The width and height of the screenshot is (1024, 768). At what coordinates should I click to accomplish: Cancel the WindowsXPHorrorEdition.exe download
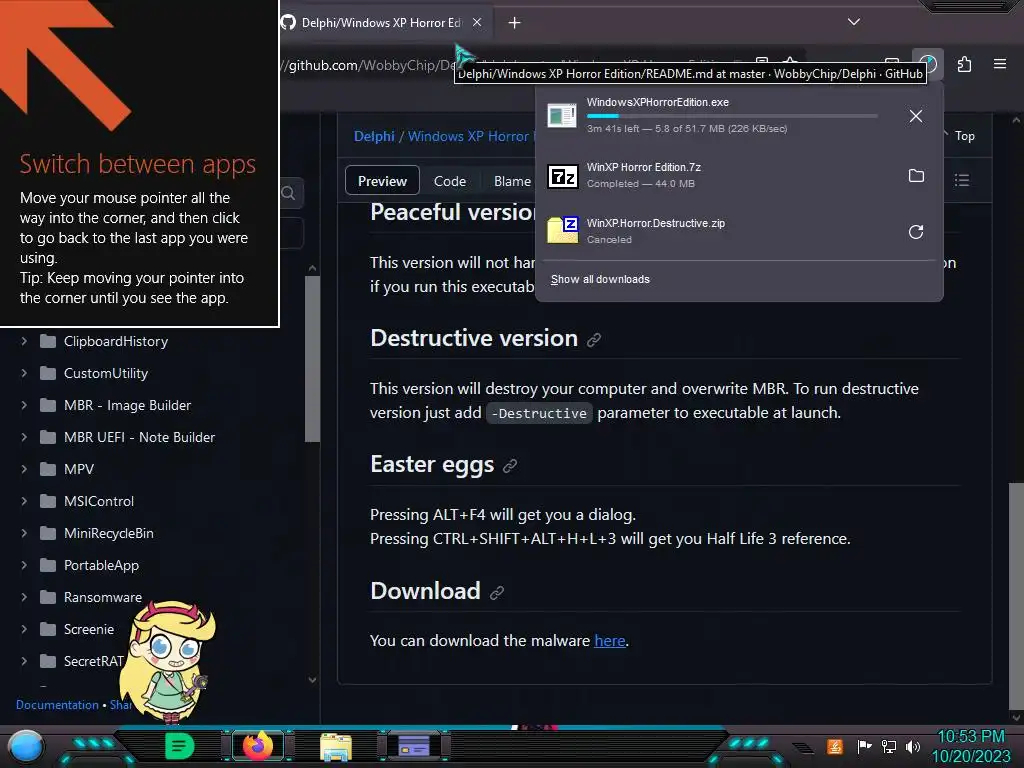(916, 116)
